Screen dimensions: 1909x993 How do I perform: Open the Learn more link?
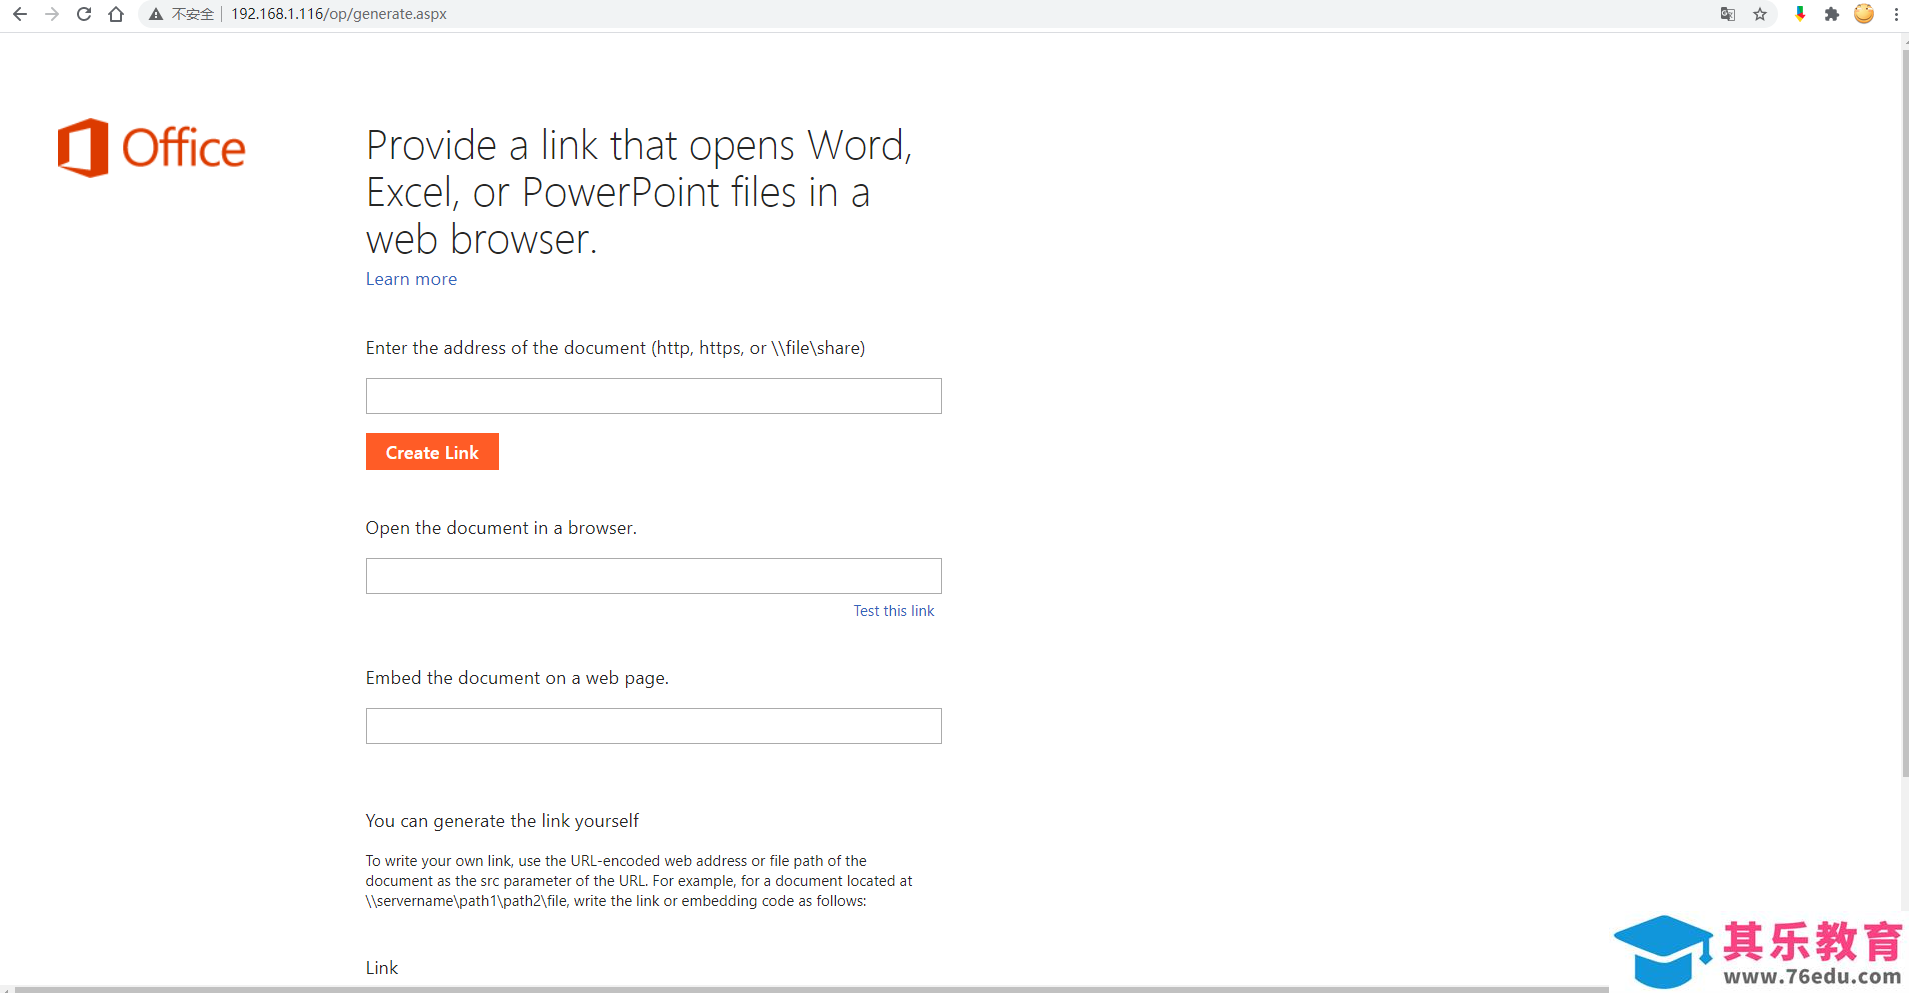click(x=411, y=279)
